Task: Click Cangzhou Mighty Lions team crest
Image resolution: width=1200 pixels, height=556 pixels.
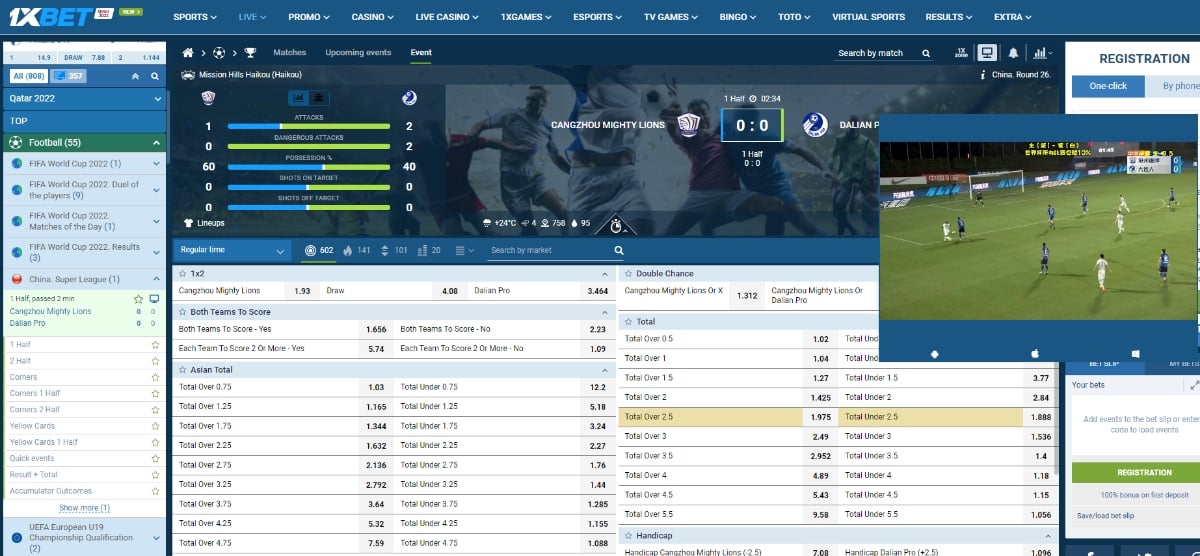Action: coord(688,125)
